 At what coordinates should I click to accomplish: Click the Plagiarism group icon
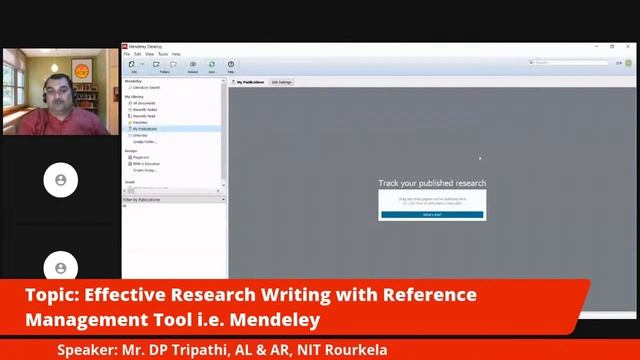(x=130, y=157)
